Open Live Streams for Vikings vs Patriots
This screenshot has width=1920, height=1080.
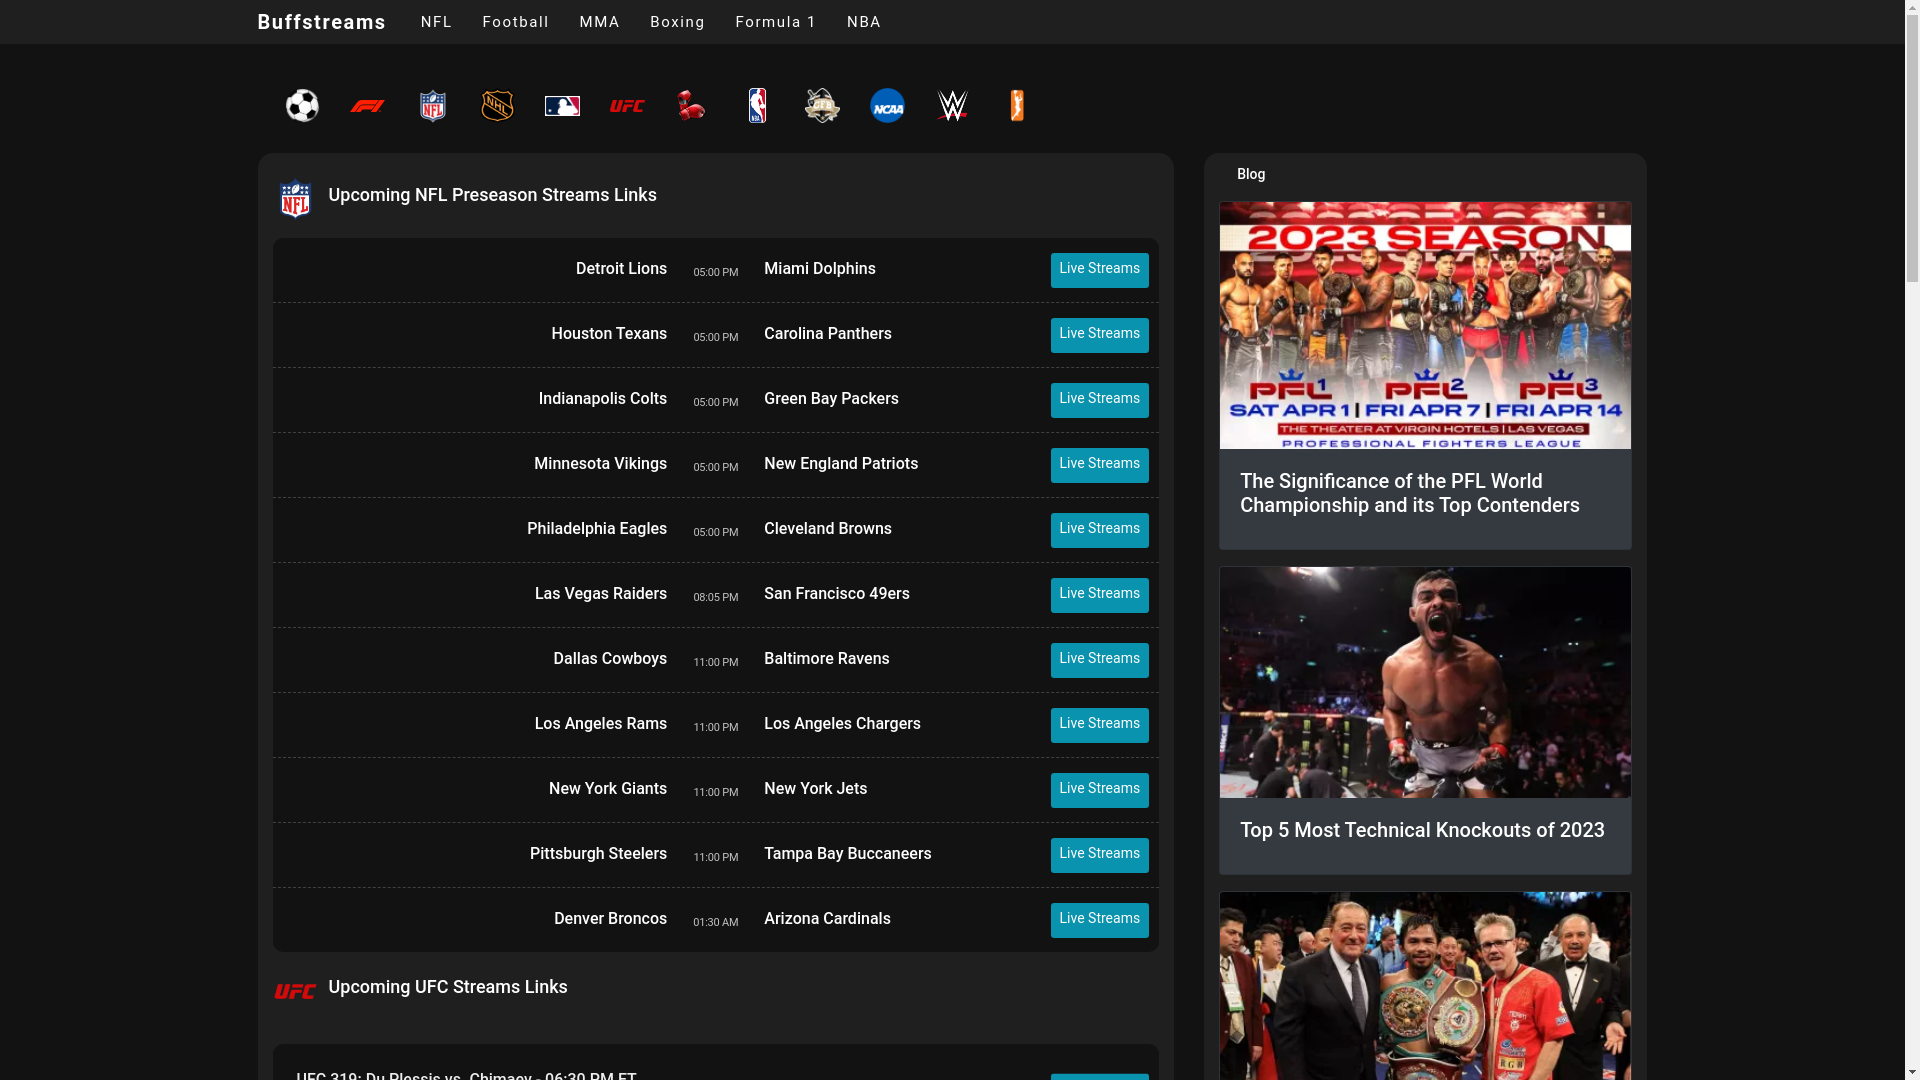pos(1099,465)
